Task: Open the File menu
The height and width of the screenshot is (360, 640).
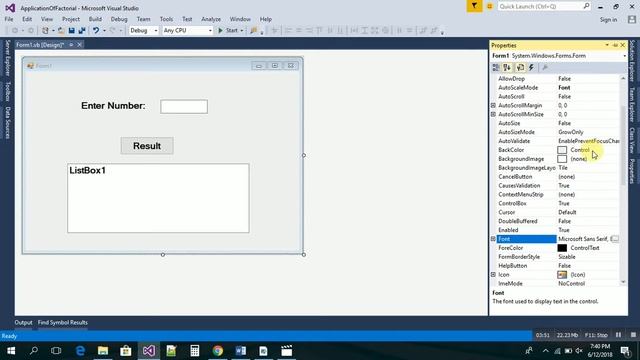Action: click(9, 19)
